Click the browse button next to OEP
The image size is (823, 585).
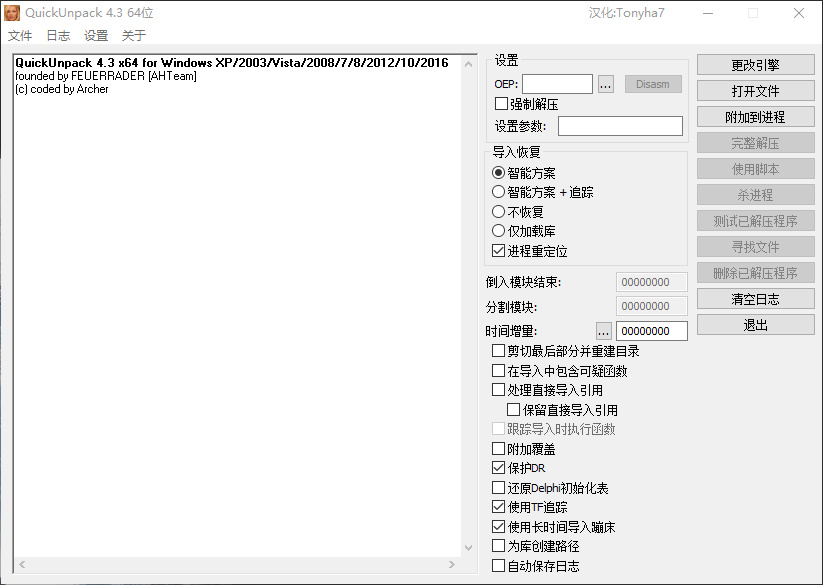click(606, 84)
